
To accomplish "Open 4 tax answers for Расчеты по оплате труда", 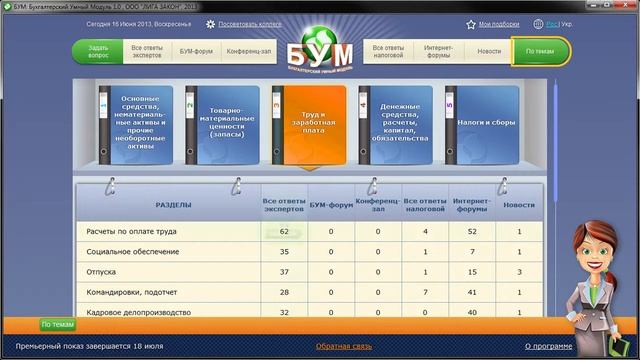I will pos(425,231).
